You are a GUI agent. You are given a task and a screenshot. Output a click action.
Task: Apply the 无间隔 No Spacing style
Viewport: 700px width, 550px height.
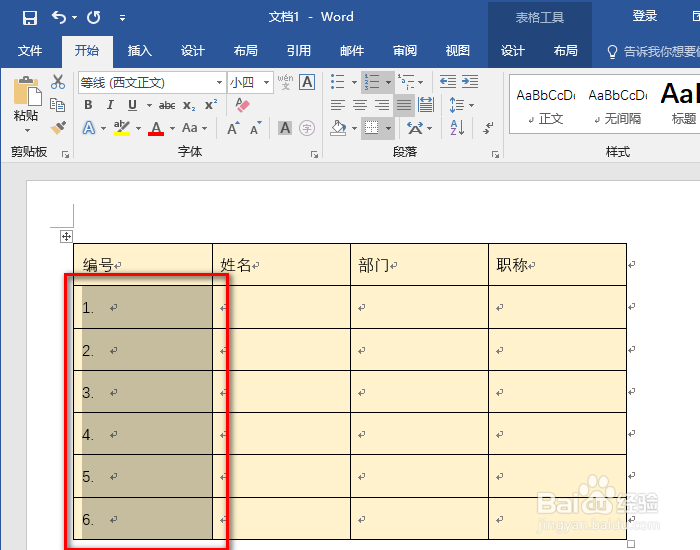(x=618, y=106)
